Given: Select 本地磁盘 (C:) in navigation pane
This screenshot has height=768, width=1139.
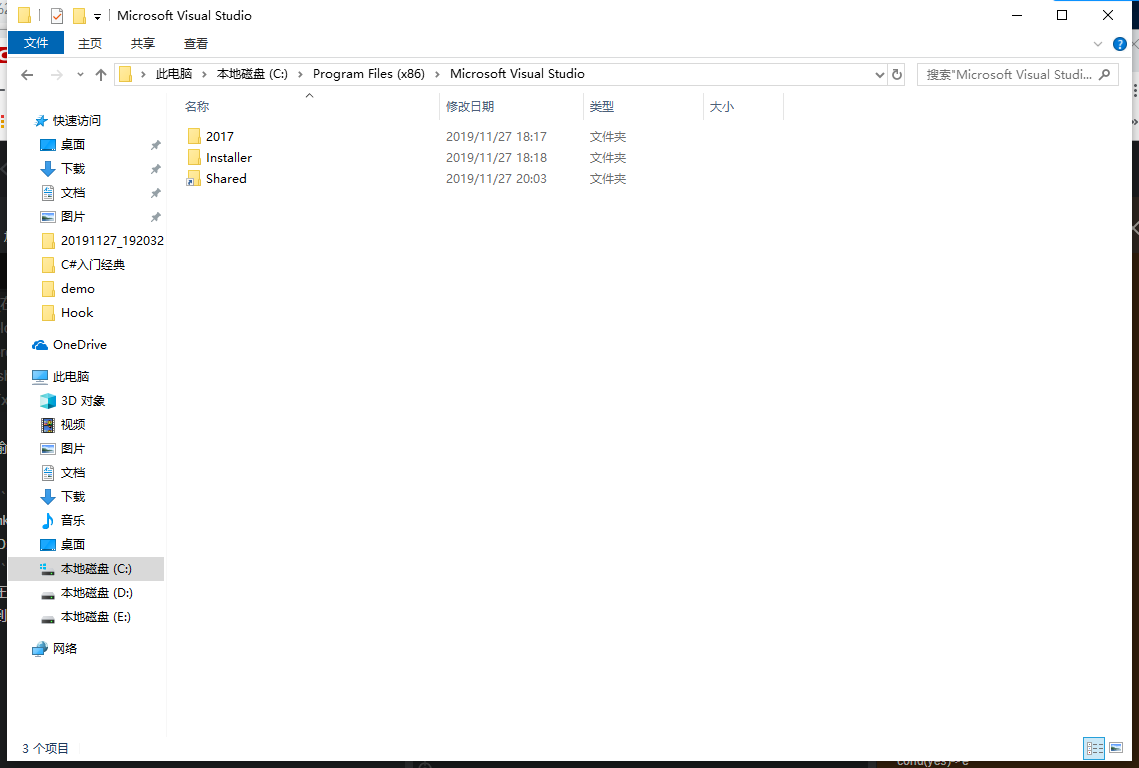Looking at the screenshot, I should click(x=96, y=569).
